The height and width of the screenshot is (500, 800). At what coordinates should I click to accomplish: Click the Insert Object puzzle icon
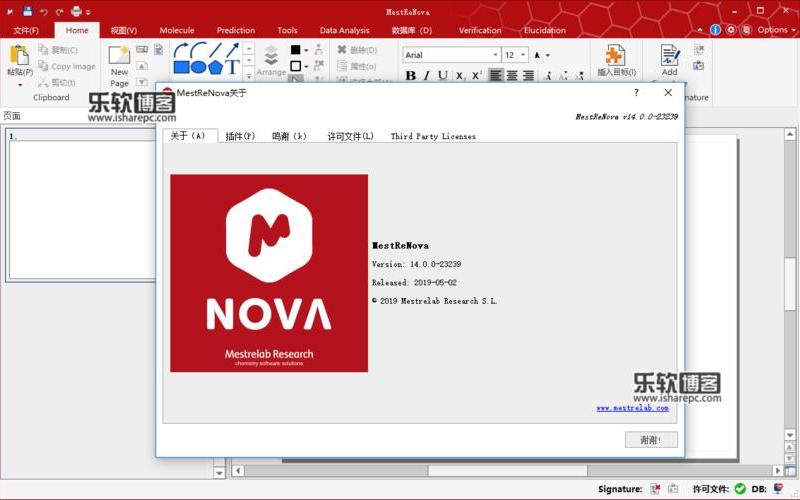click(x=616, y=55)
